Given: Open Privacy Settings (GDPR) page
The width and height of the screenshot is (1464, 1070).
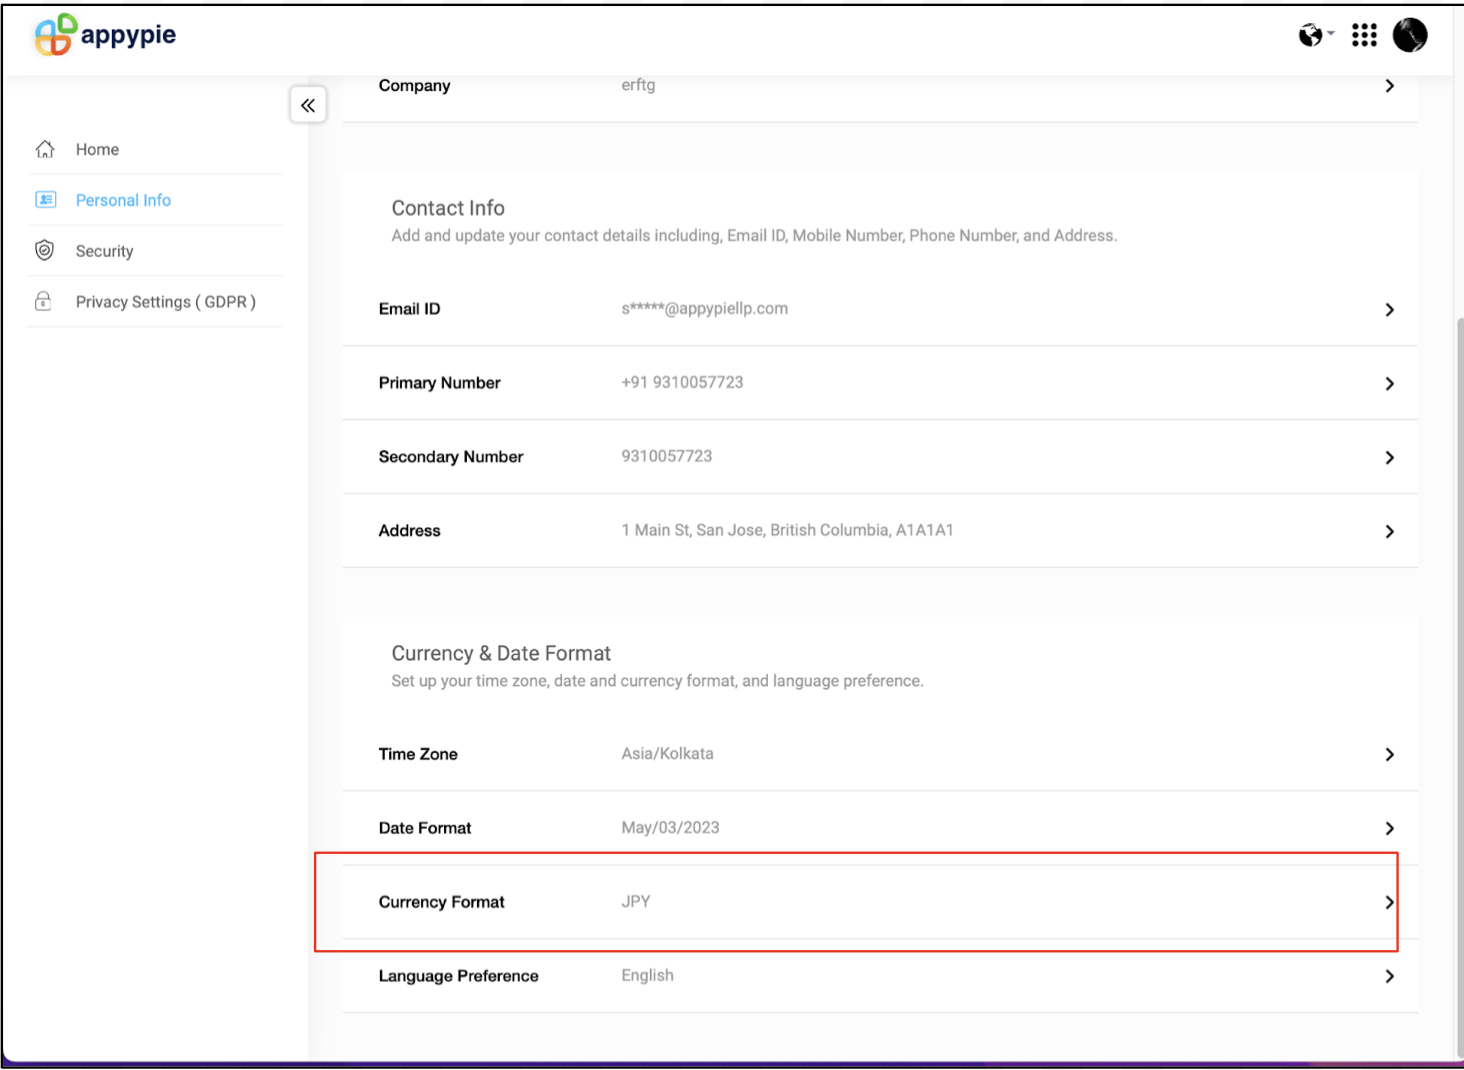Looking at the screenshot, I should 165,302.
